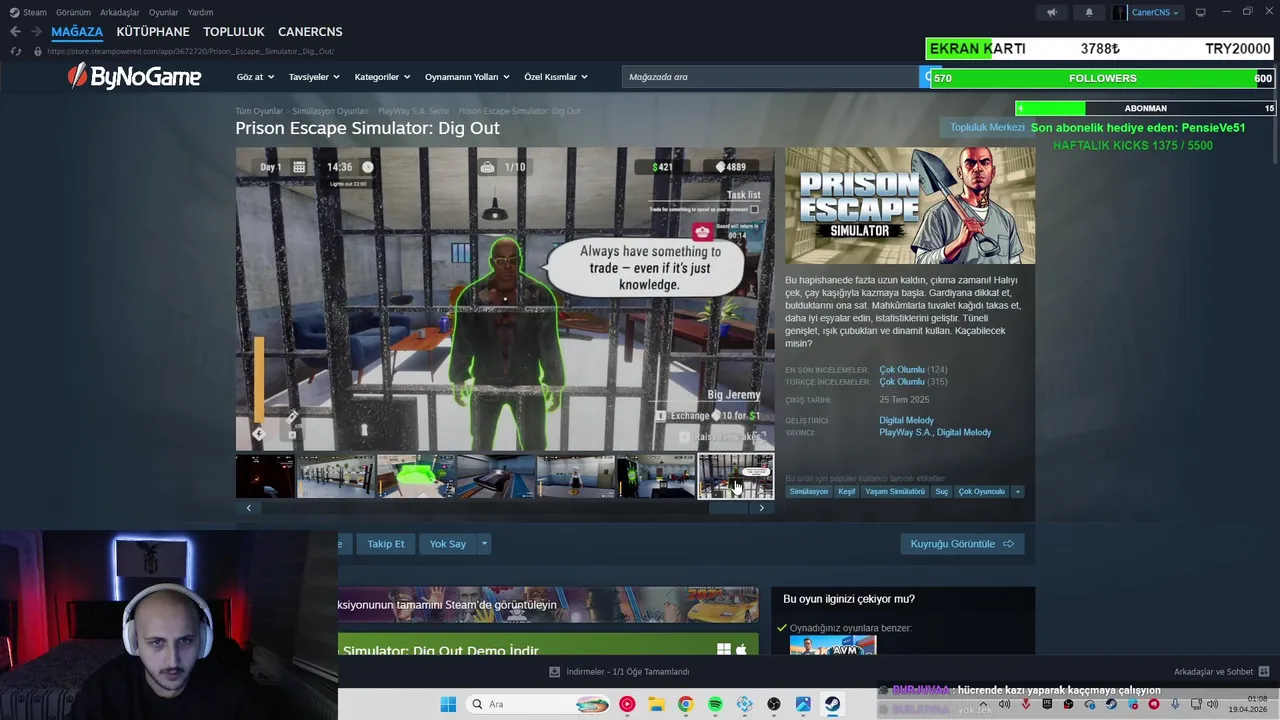Open File Explorer from the taskbar
The image size is (1280, 720).
tap(656, 704)
